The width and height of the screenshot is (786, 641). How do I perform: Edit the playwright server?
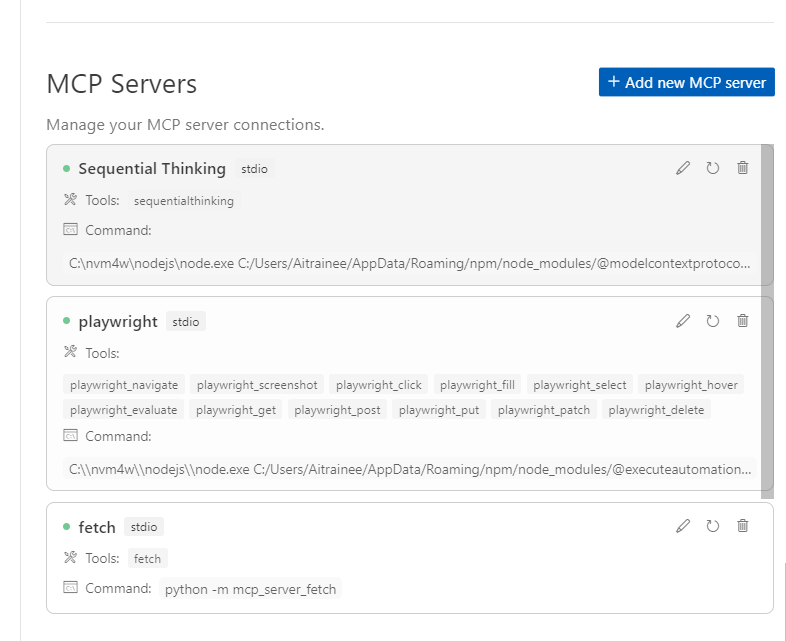click(x=683, y=321)
